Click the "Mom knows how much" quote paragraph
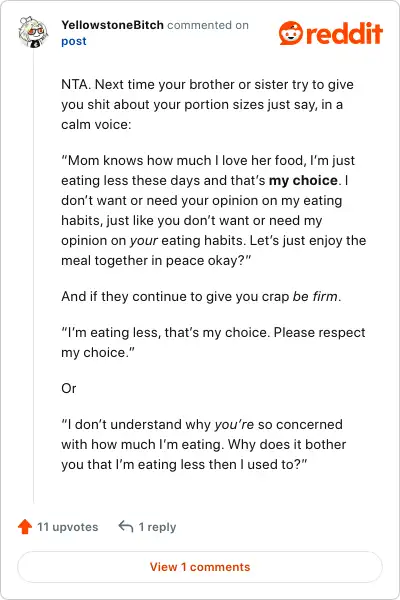Viewport: 400px width, 600px height. tap(214, 210)
